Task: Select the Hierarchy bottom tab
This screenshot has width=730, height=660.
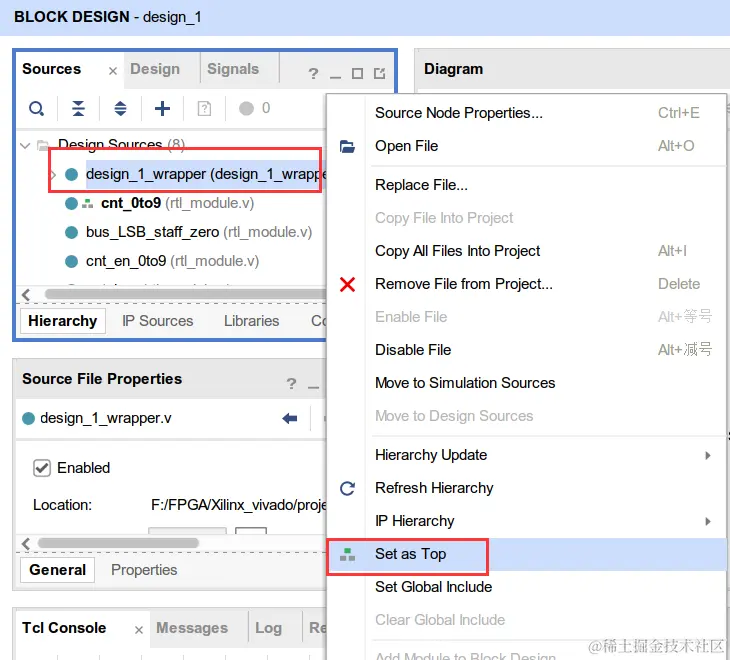Action: pyautogui.click(x=62, y=321)
